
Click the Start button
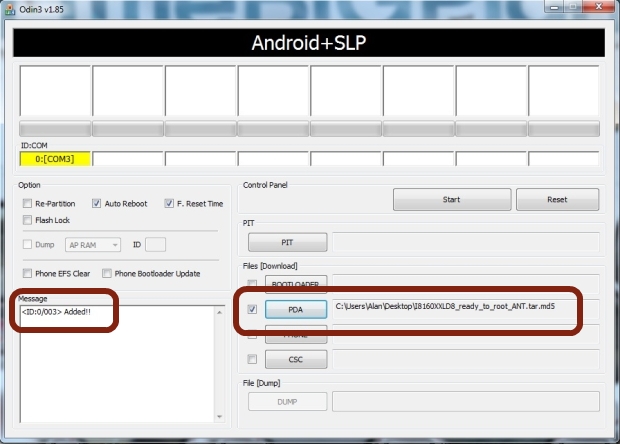(452, 199)
